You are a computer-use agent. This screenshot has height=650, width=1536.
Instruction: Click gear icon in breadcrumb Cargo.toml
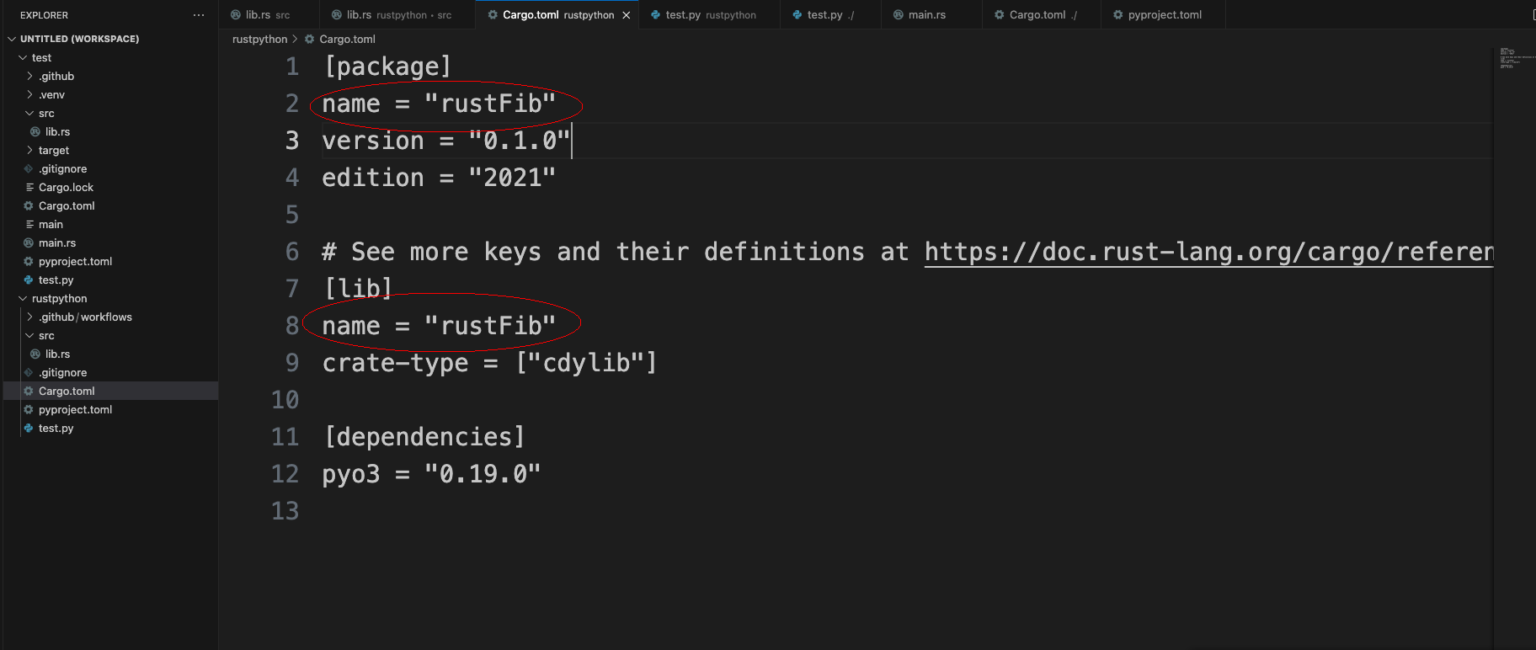309,39
